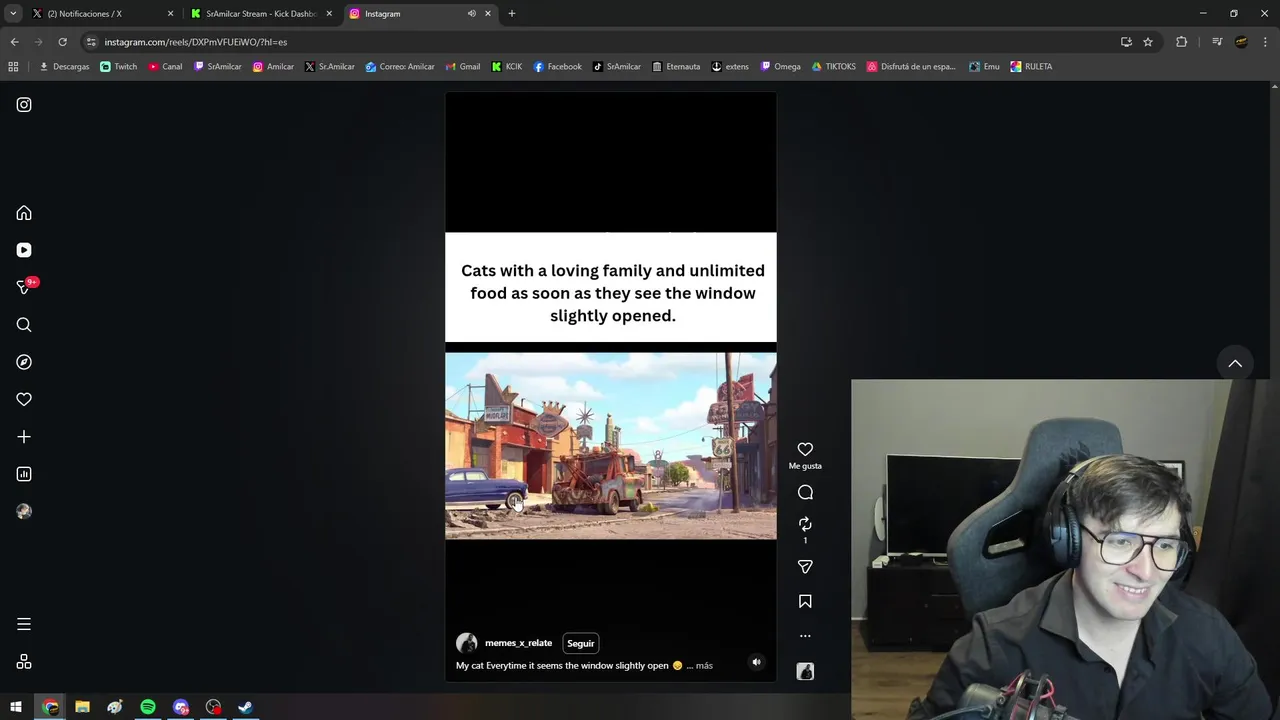The width and height of the screenshot is (1280, 720).
Task: Pause the reel video
Action: point(610,387)
